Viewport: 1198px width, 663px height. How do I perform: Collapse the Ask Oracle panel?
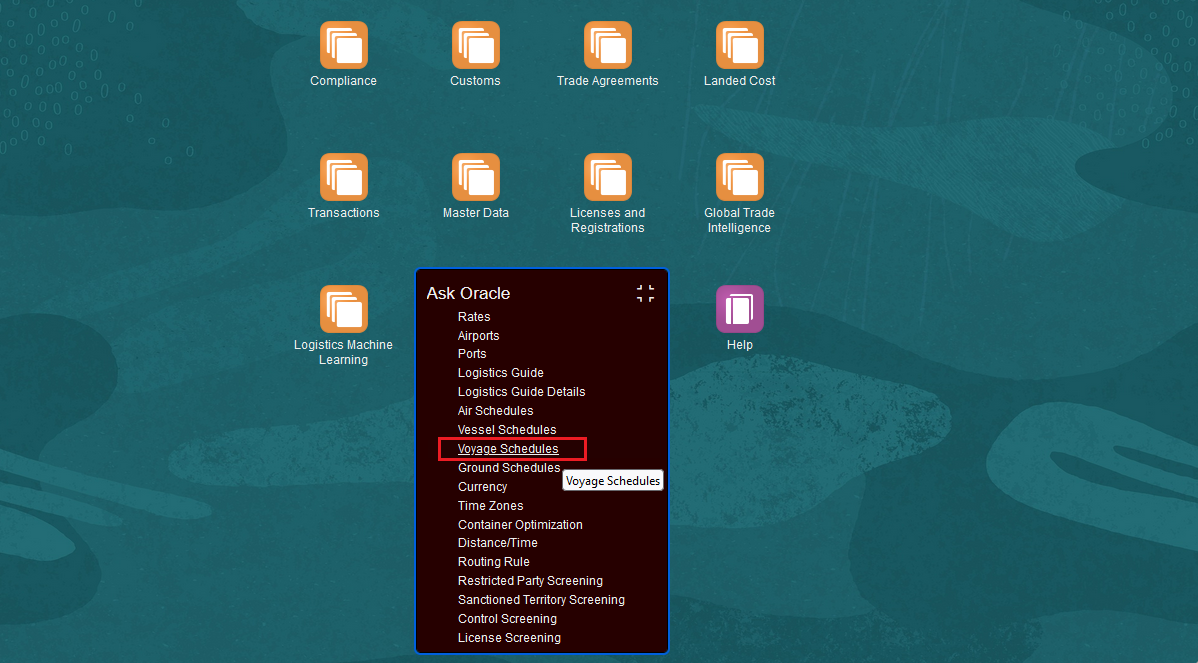(x=646, y=293)
